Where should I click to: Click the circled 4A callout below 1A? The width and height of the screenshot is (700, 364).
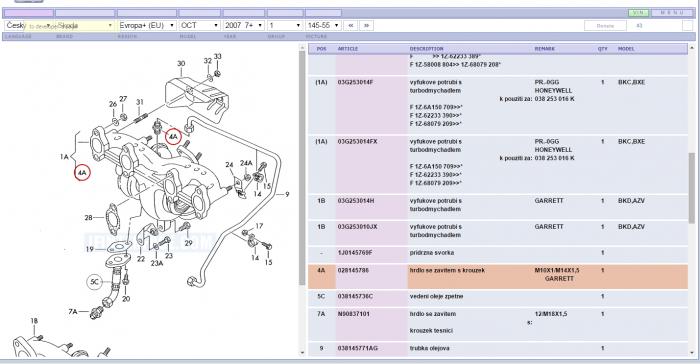click(x=82, y=172)
